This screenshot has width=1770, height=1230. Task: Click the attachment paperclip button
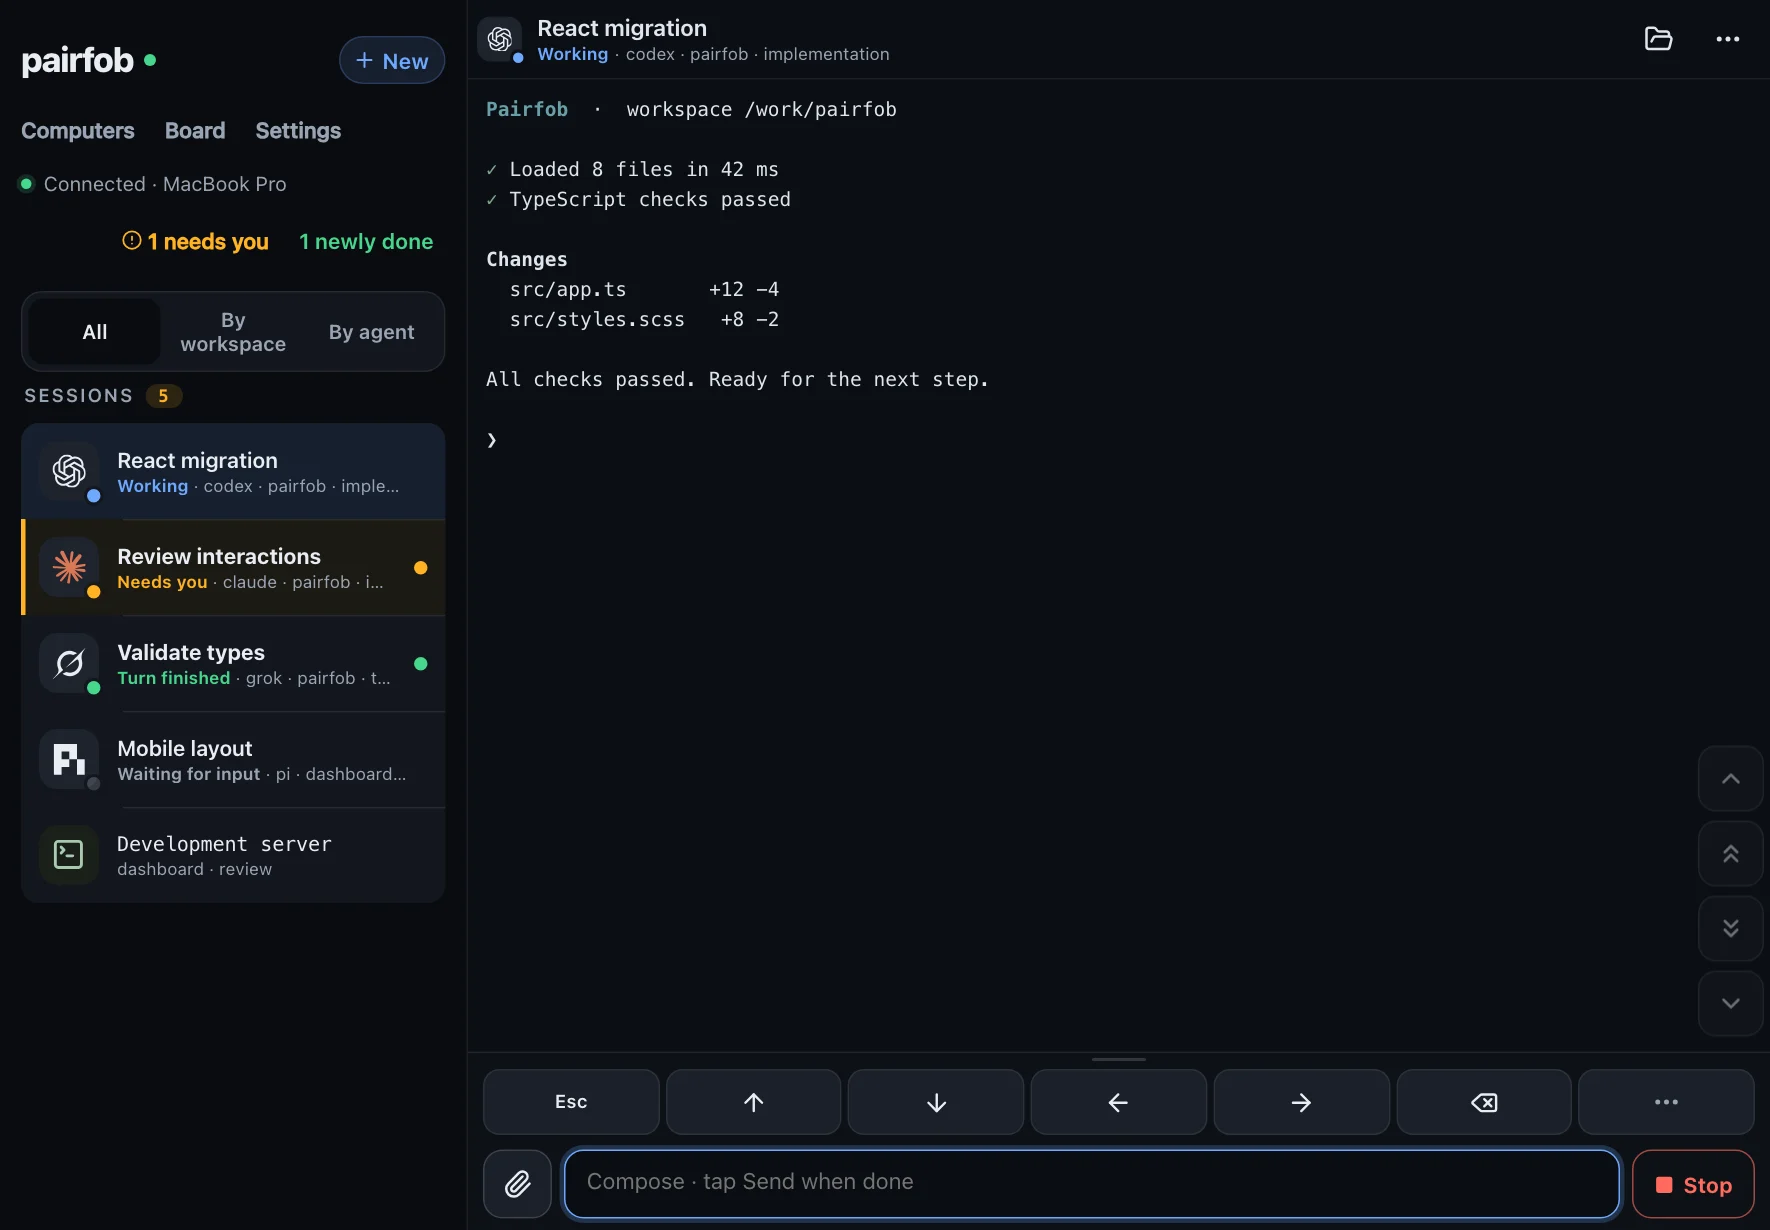pos(517,1184)
